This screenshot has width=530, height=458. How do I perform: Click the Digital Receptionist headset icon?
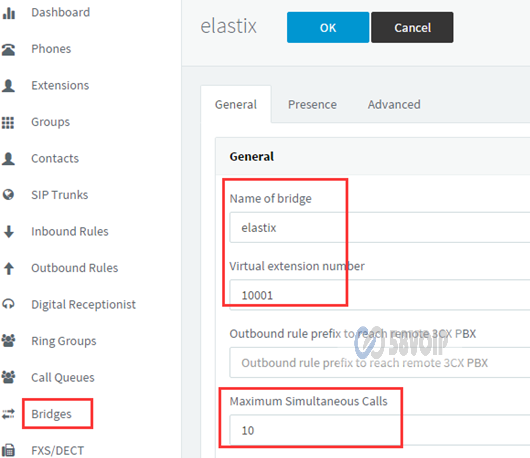[8, 304]
